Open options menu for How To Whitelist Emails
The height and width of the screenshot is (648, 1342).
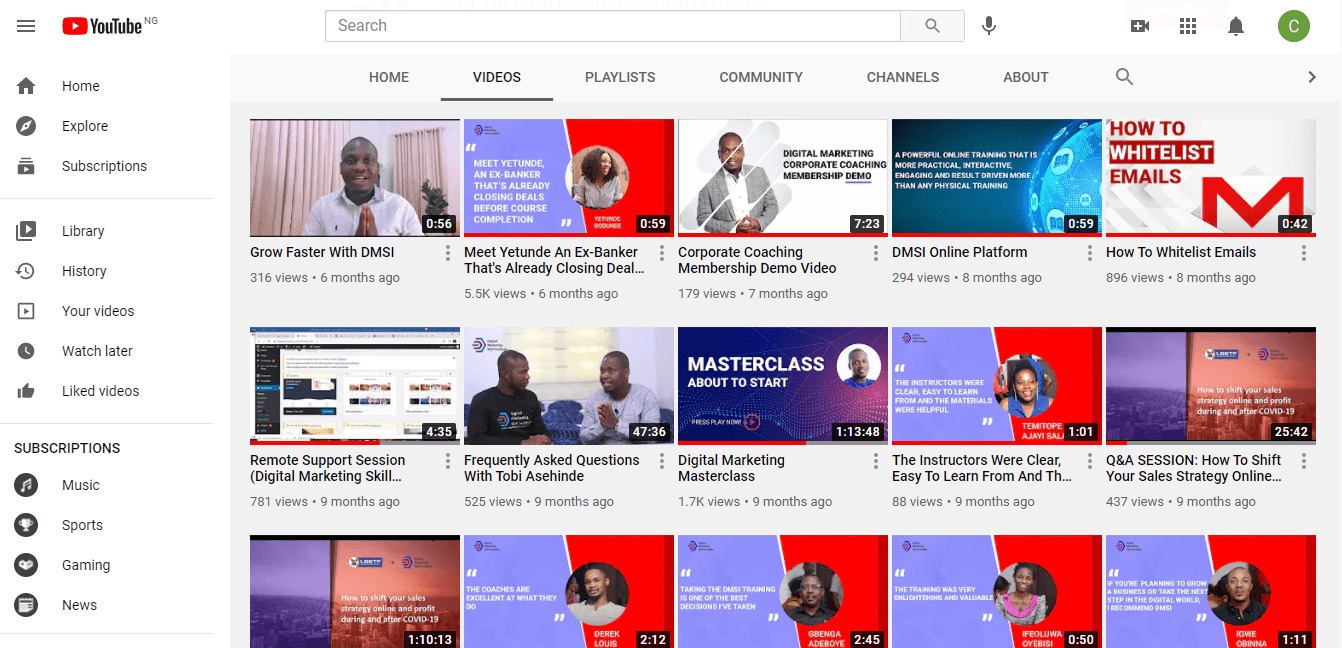[x=1304, y=253]
